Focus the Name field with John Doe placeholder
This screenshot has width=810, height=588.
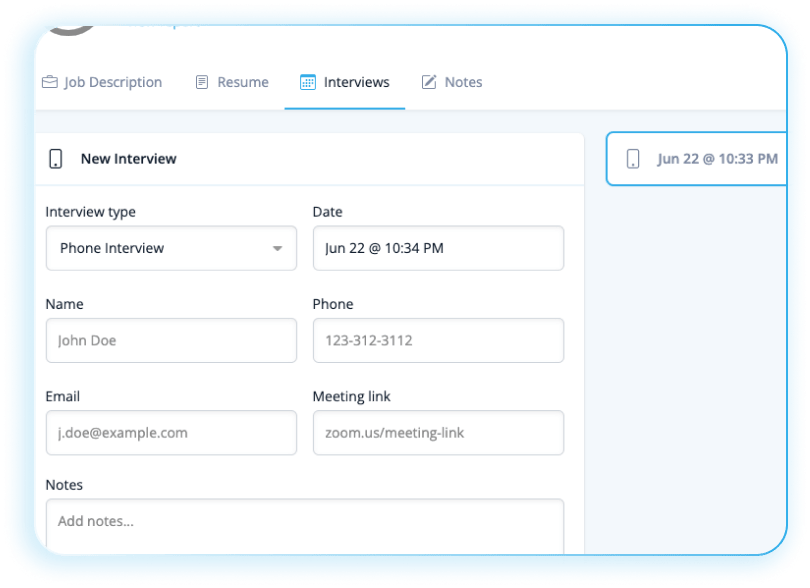(171, 340)
